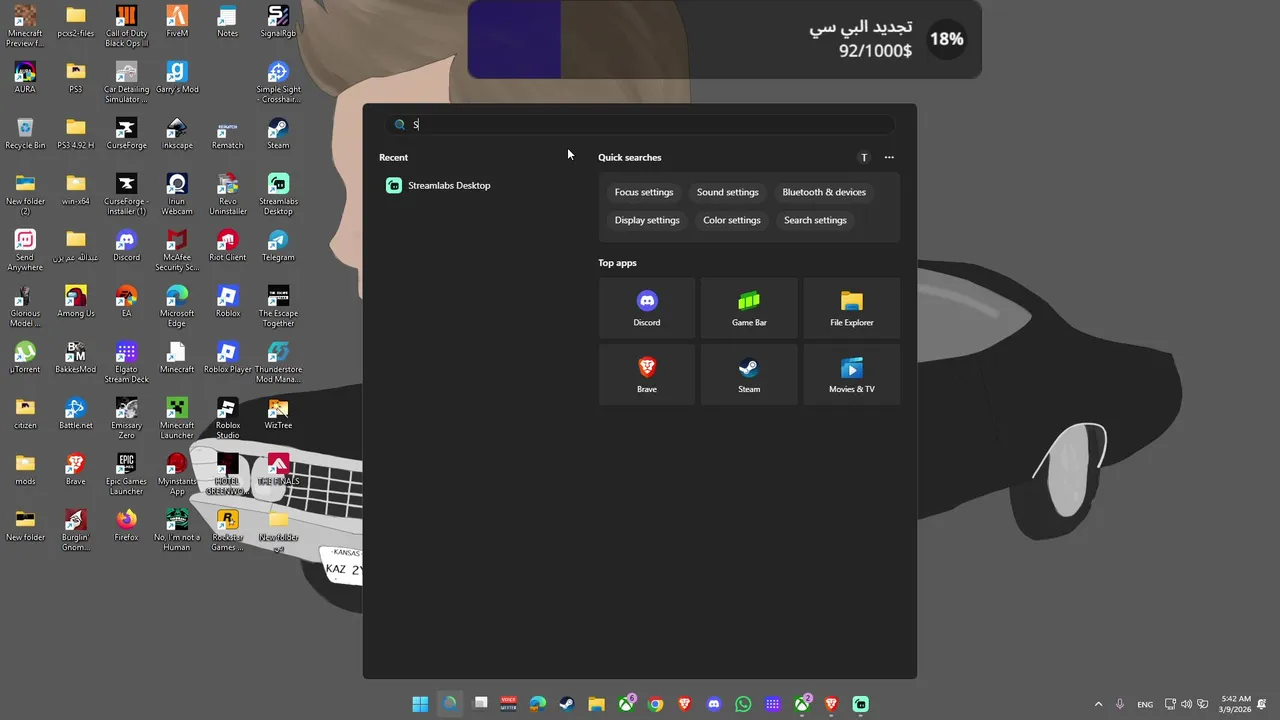Screen dimensions: 1280x720
Task: Open the T account button in the search panel
Action: click(864, 157)
